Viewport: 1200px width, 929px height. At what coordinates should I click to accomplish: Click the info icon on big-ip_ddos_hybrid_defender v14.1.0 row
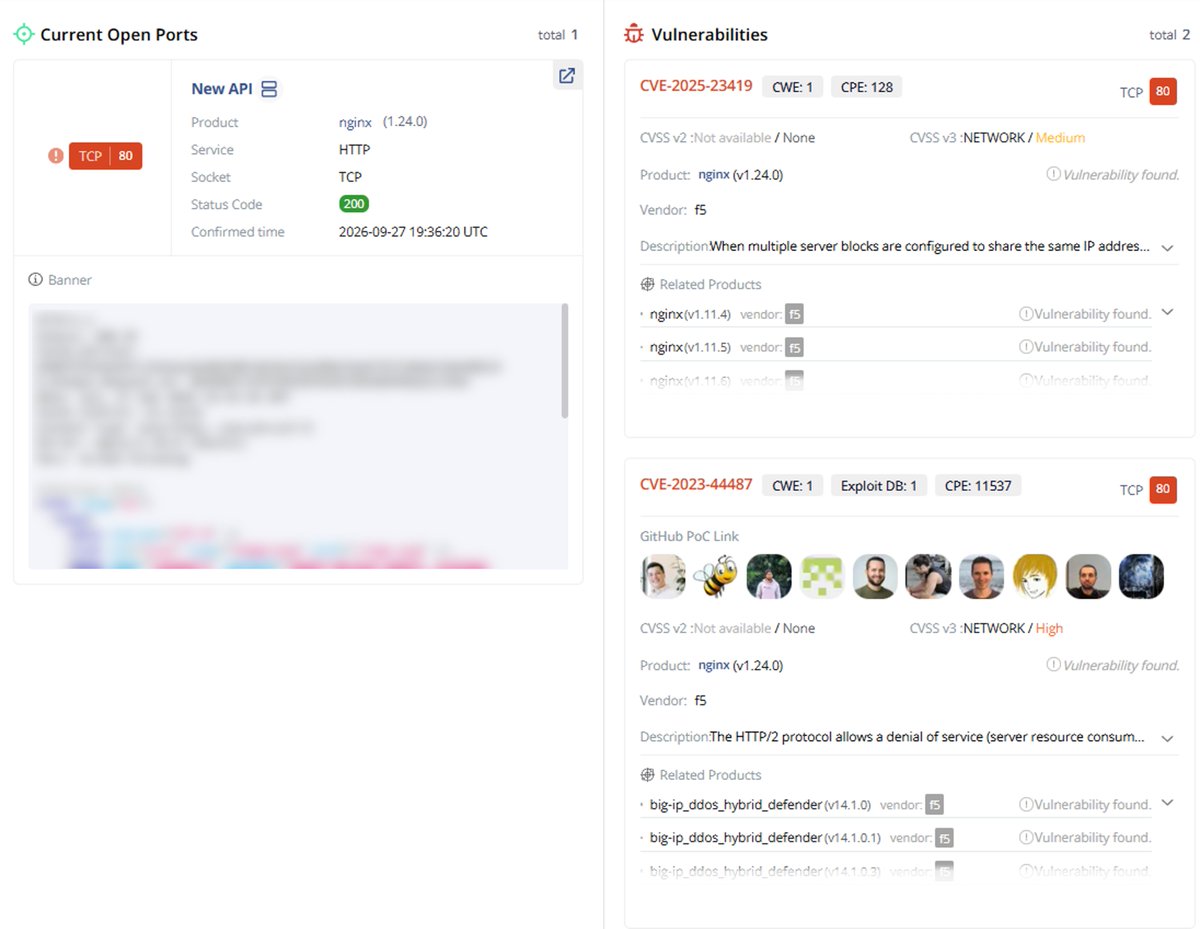point(1025,805)
